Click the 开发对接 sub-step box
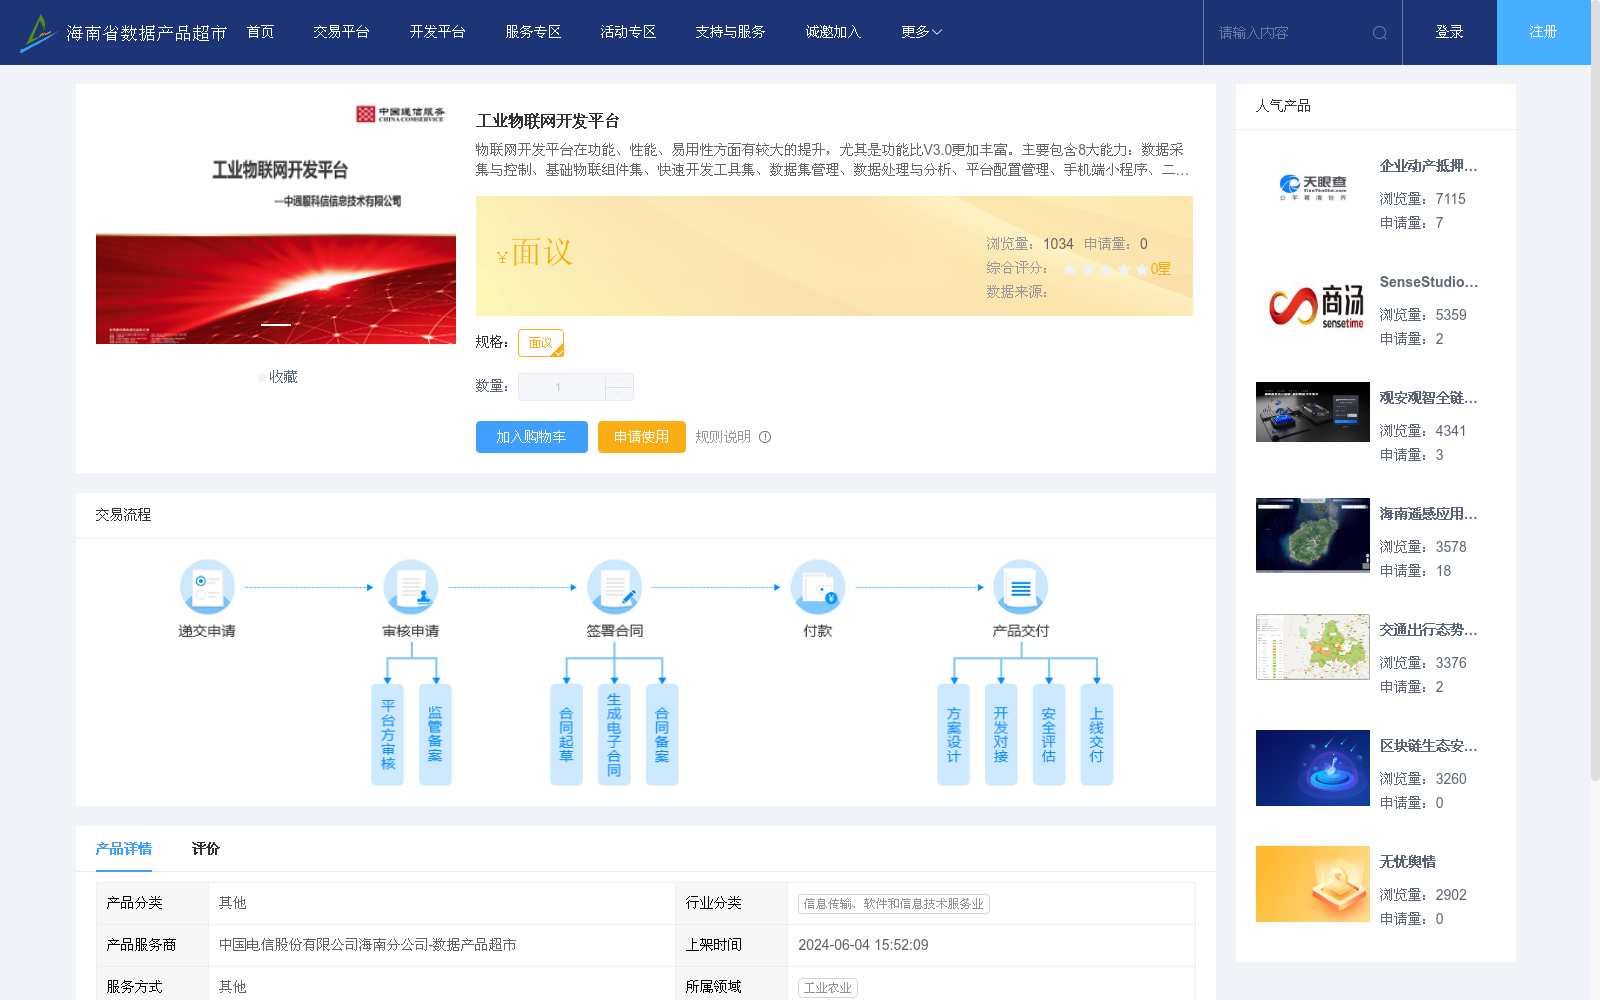This screenshot has width=1600, height=1000. tap(1001, 735)
